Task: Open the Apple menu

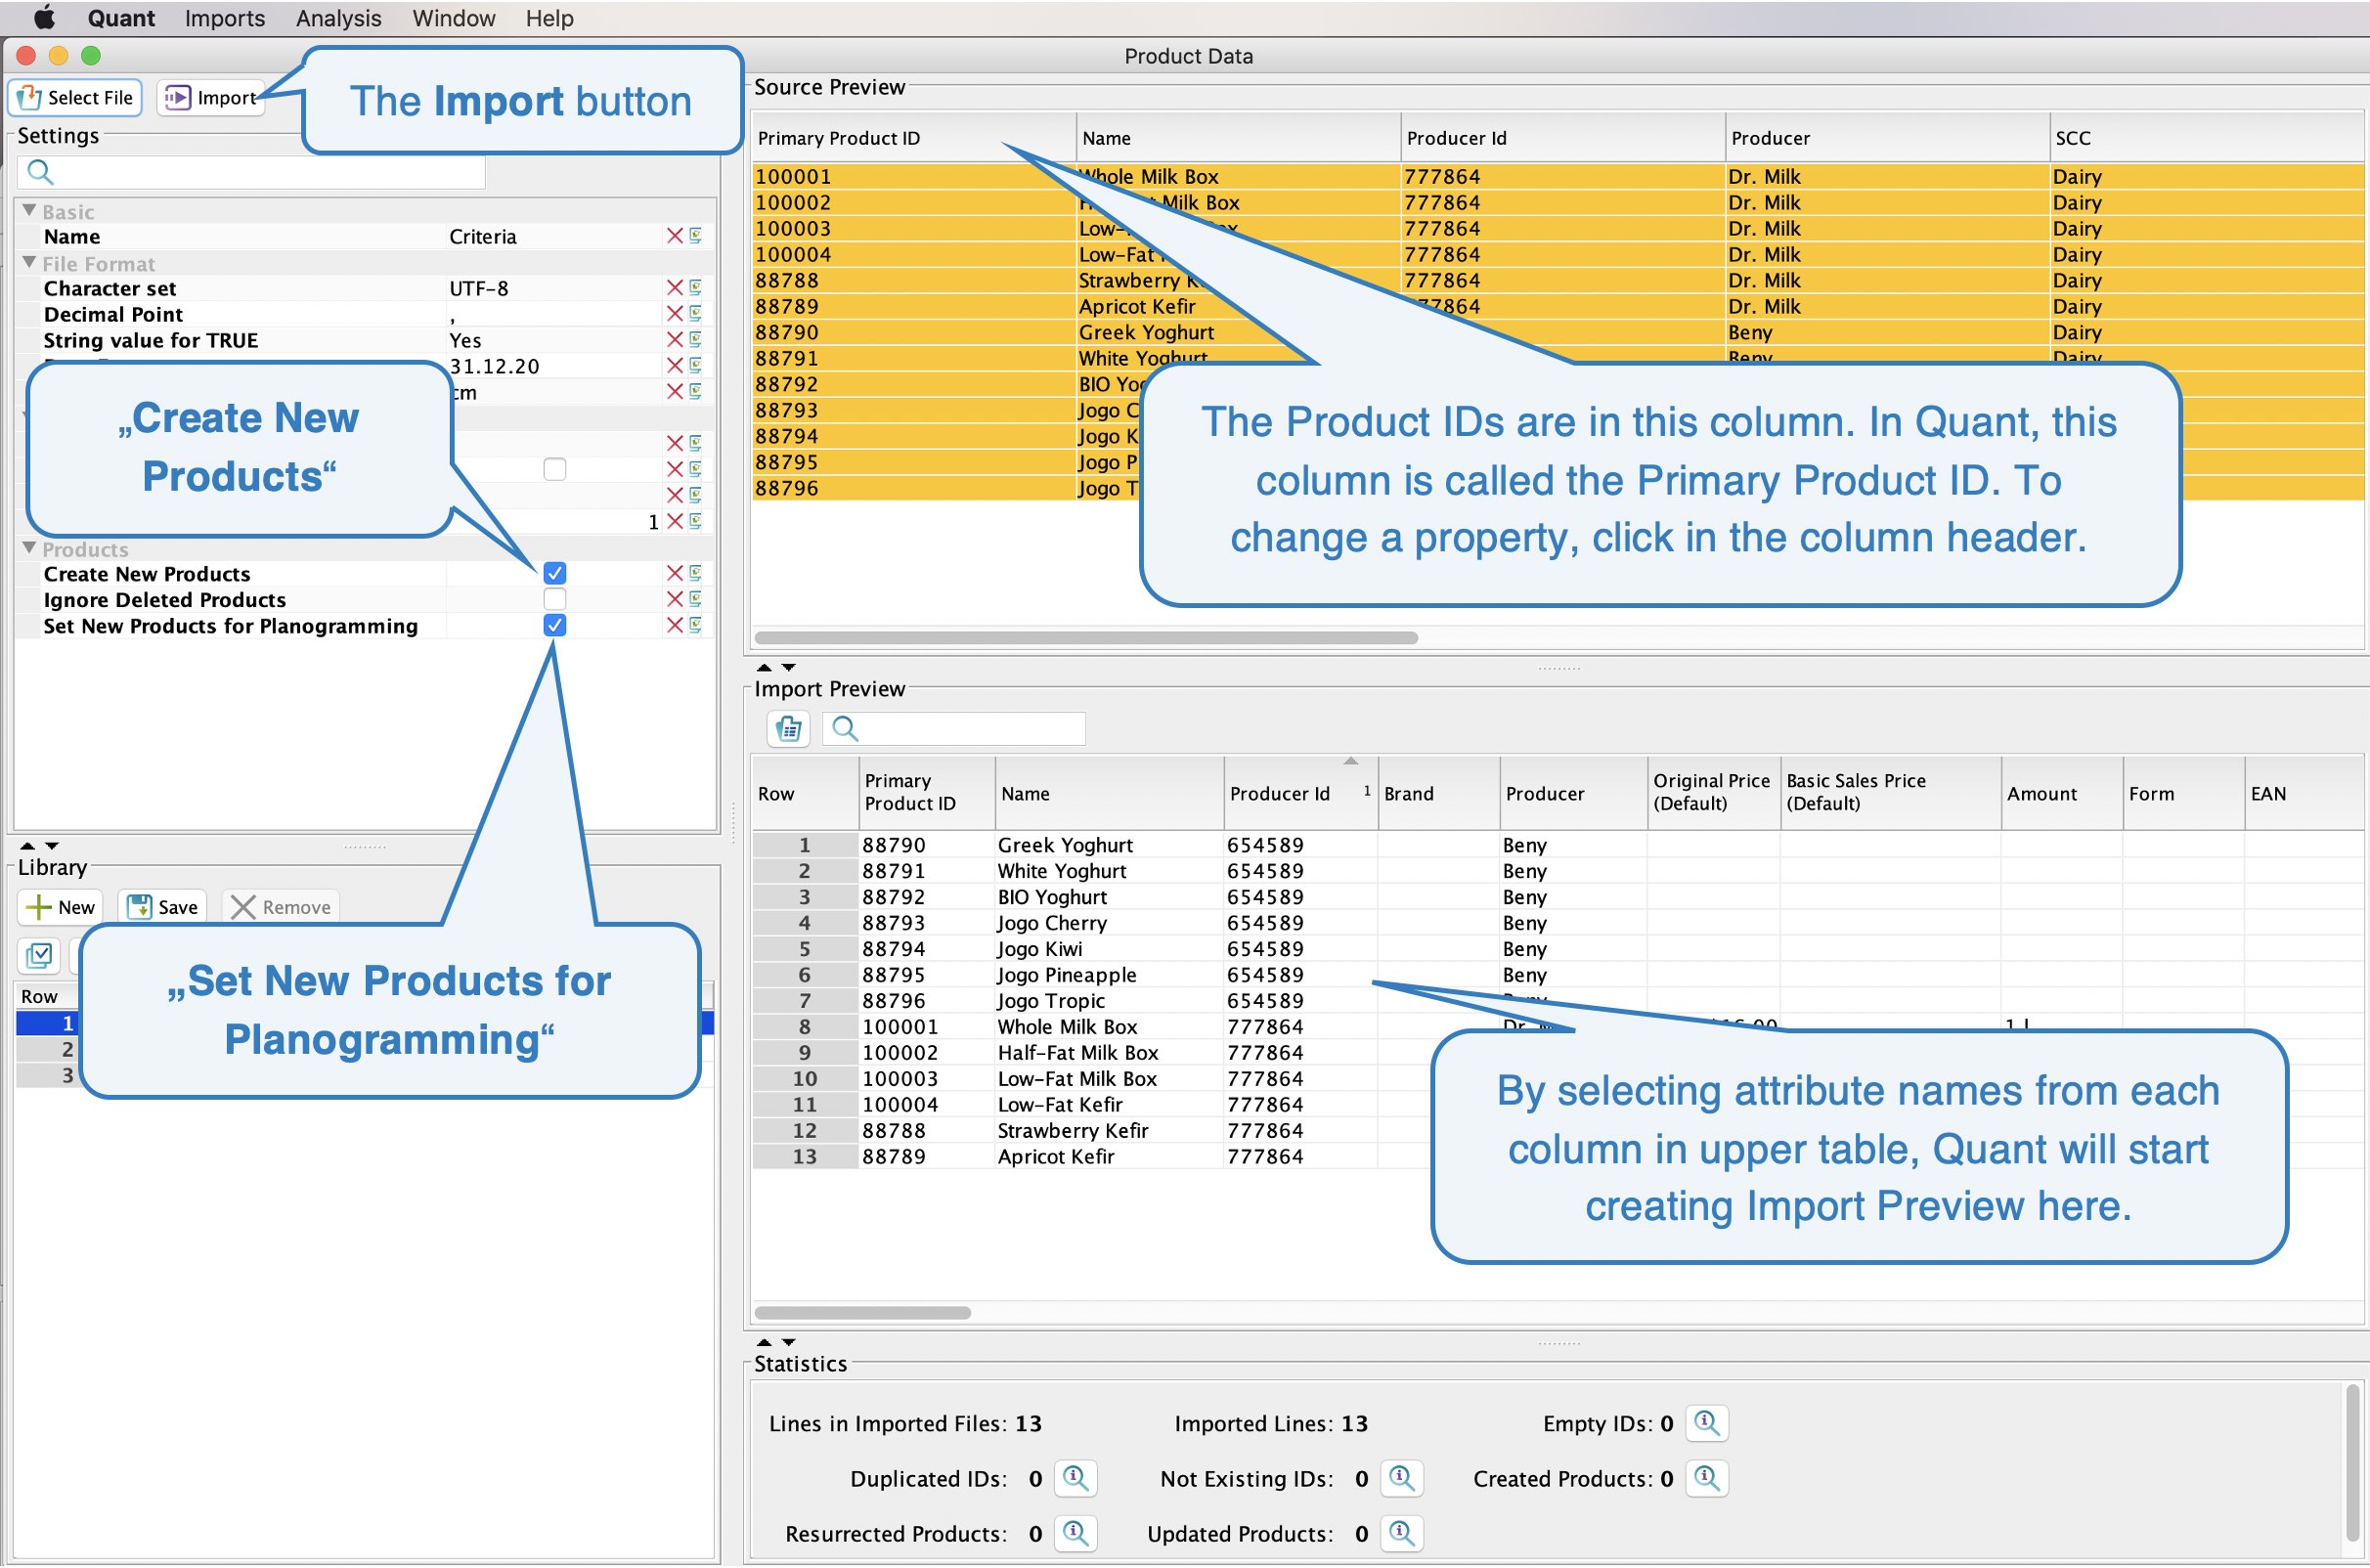Action: point(44,18)
